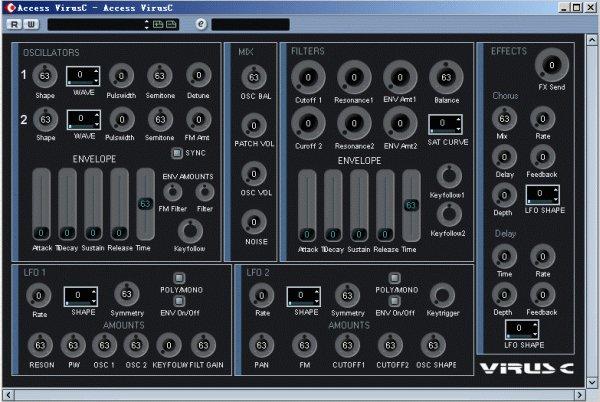The image size is (600, 402).
Task: Click LFO 1 FILT GAIN amount knob
Action: coord(203,345)
